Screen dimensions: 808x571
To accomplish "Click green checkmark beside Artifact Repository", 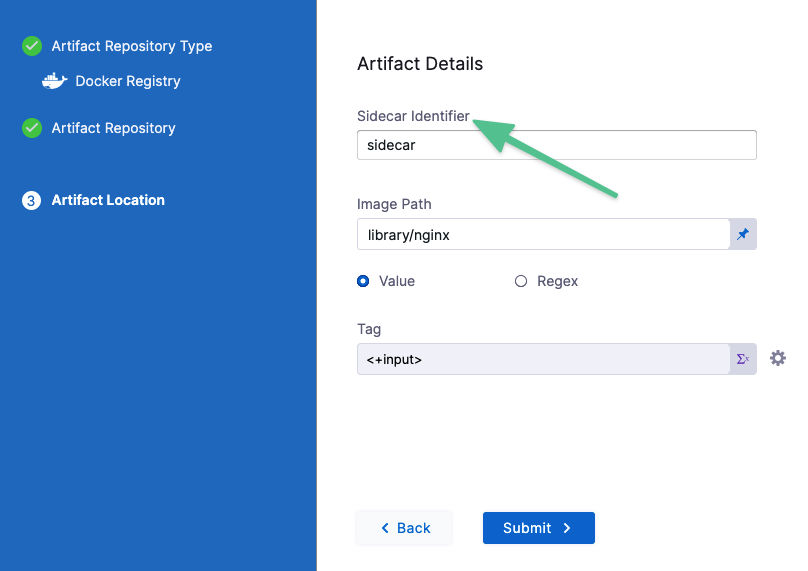I will pyautogui.click(x=32, y=128).
